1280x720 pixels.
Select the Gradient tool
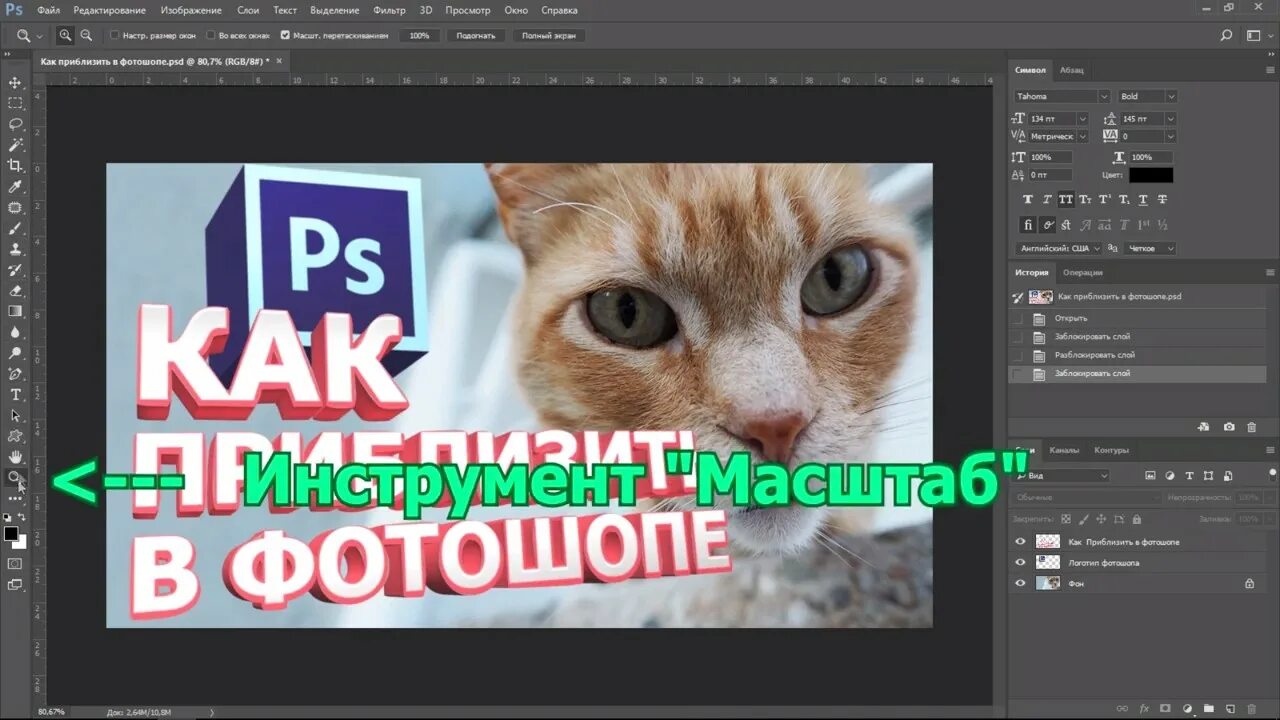pos(15,311)
